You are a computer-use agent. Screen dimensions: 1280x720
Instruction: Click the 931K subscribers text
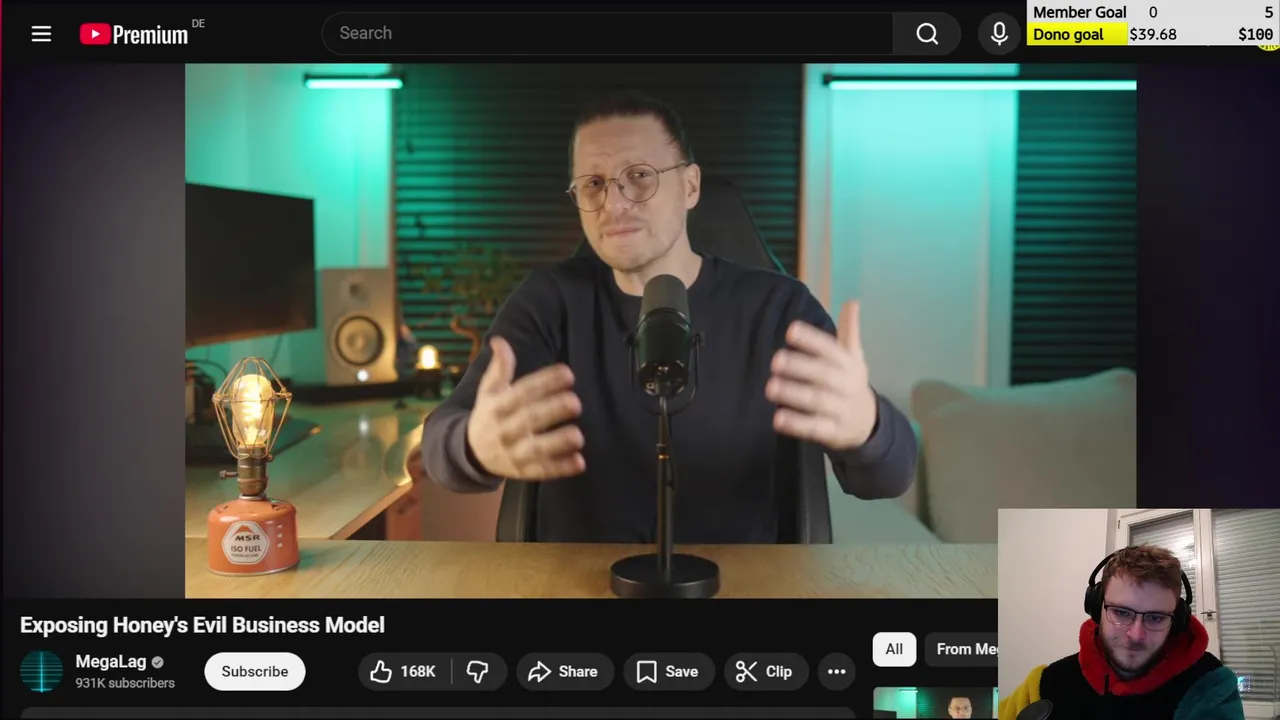[x=125, y=683]
